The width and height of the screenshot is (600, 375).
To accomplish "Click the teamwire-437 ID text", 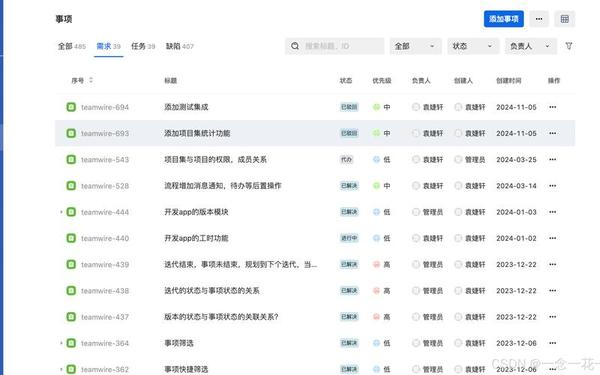I will click(105, 317).
